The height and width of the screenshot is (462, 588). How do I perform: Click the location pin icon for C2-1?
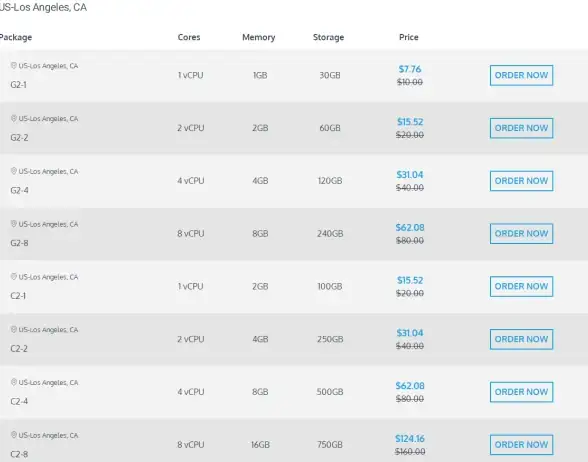click(x=14, y=277)
